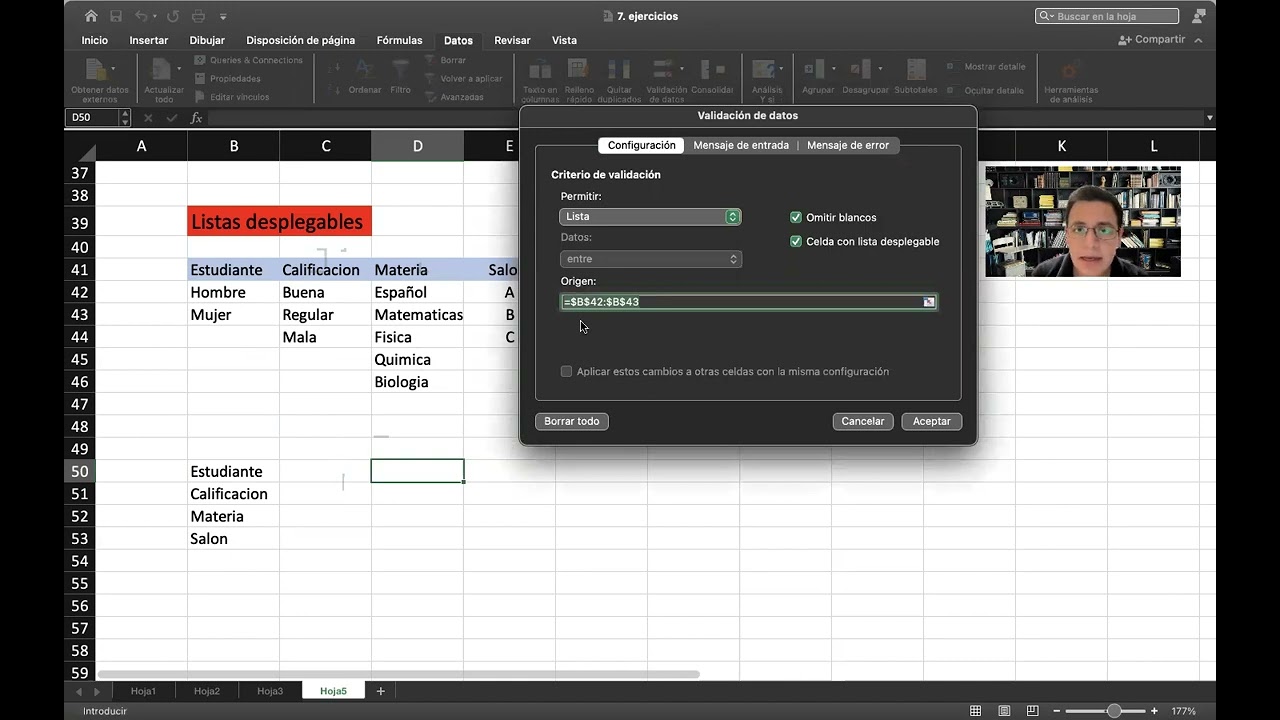Toggle Aplicar estos cambios checkbox
Screen dimensions: 1280x720
tap(566, 371)
